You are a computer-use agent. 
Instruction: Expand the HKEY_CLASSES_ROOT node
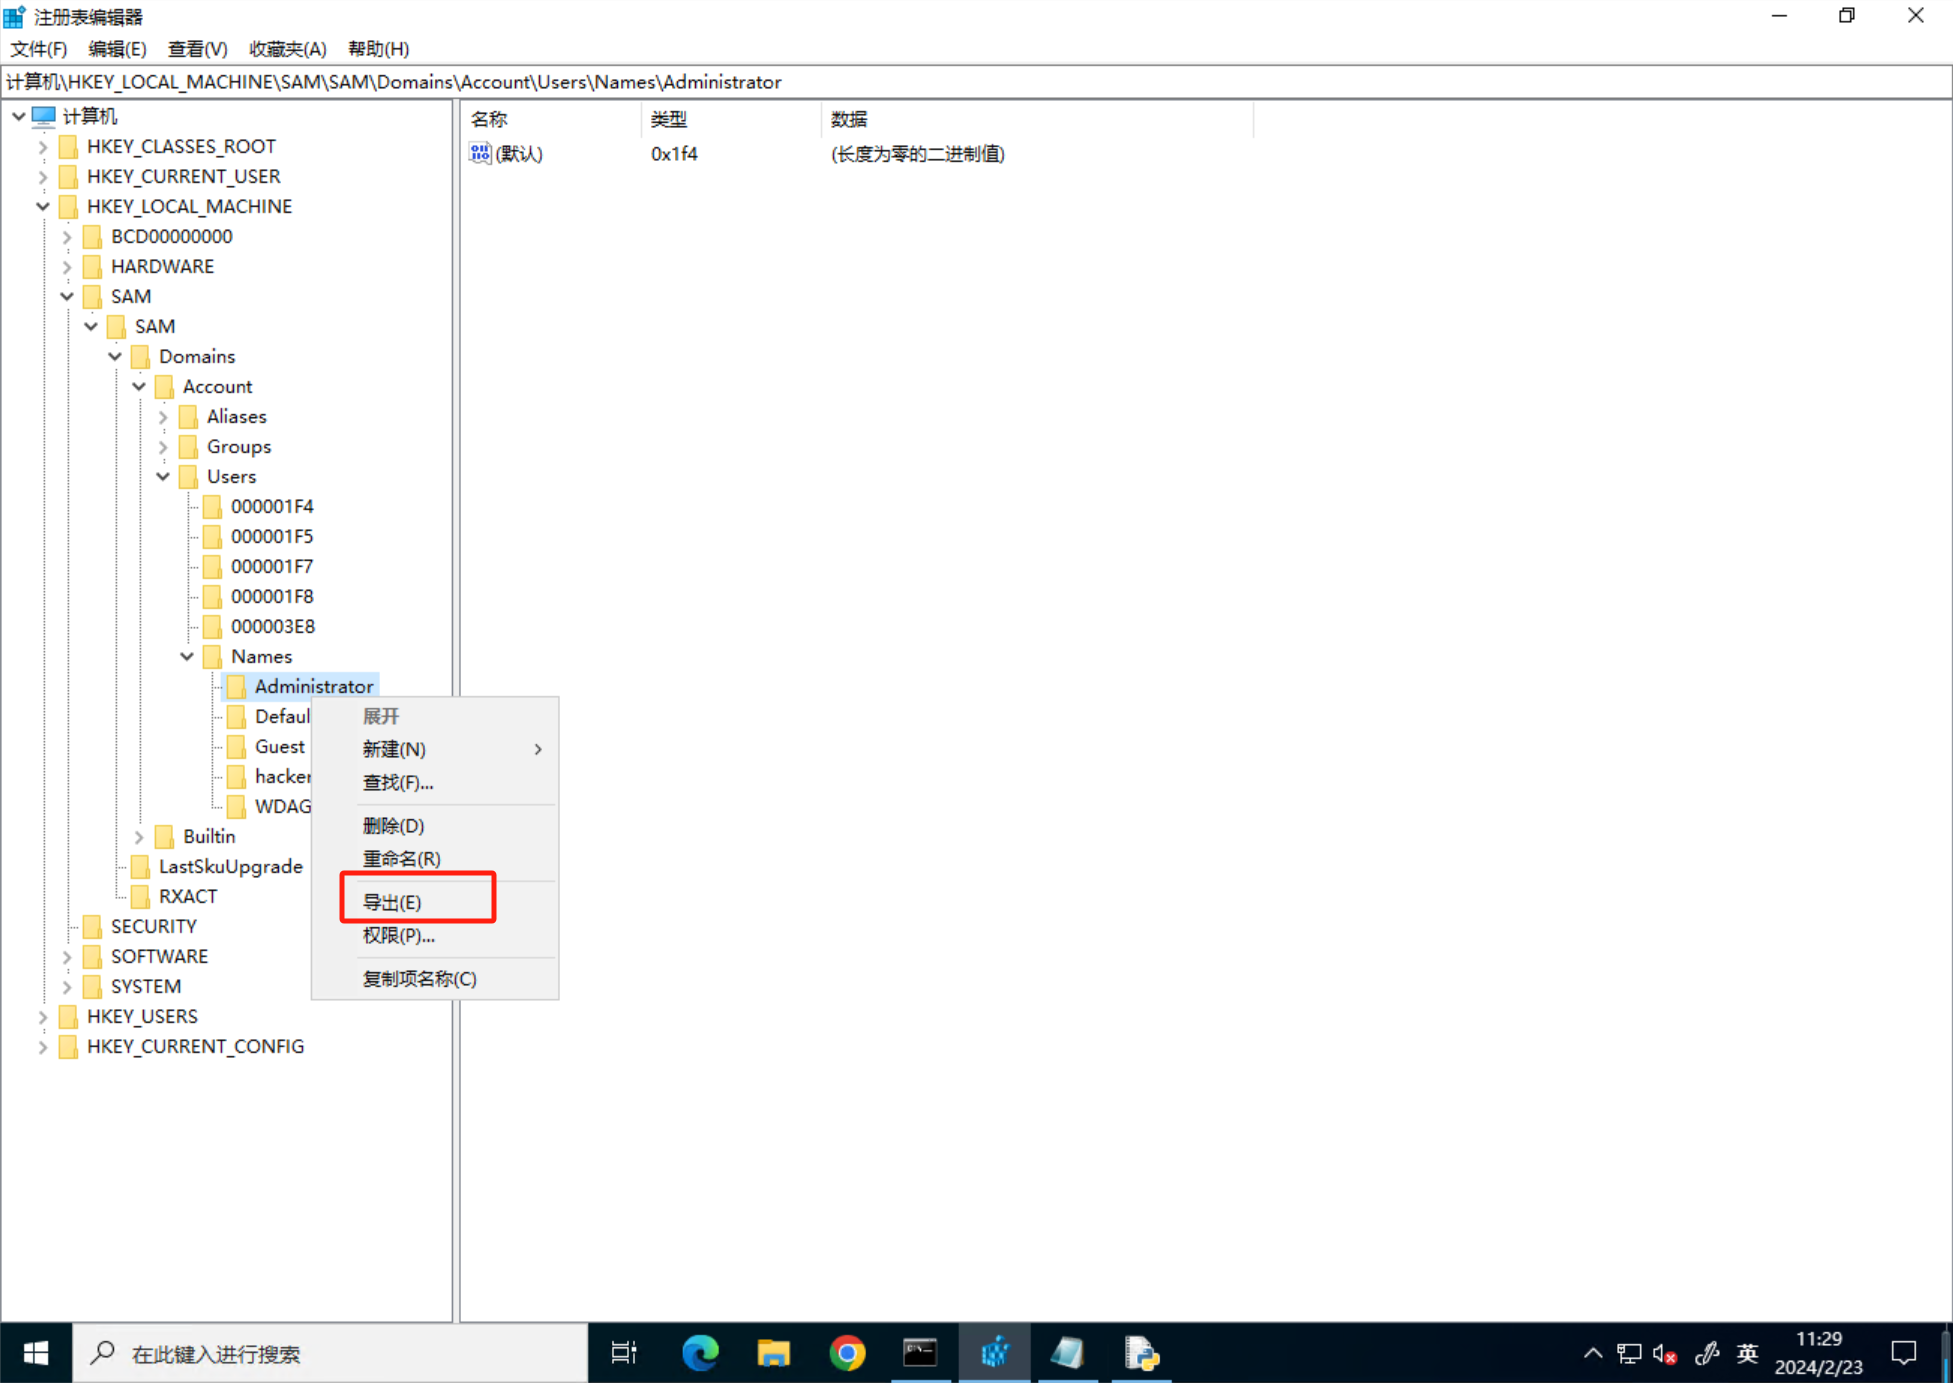click(43, 146)
